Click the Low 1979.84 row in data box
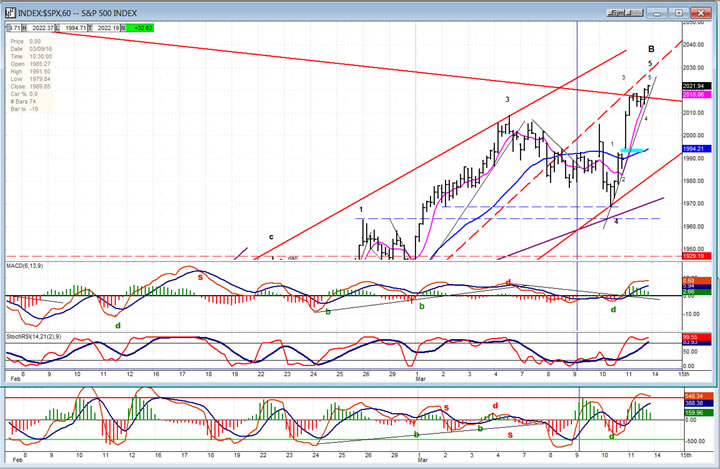 (x=31, y=79)
